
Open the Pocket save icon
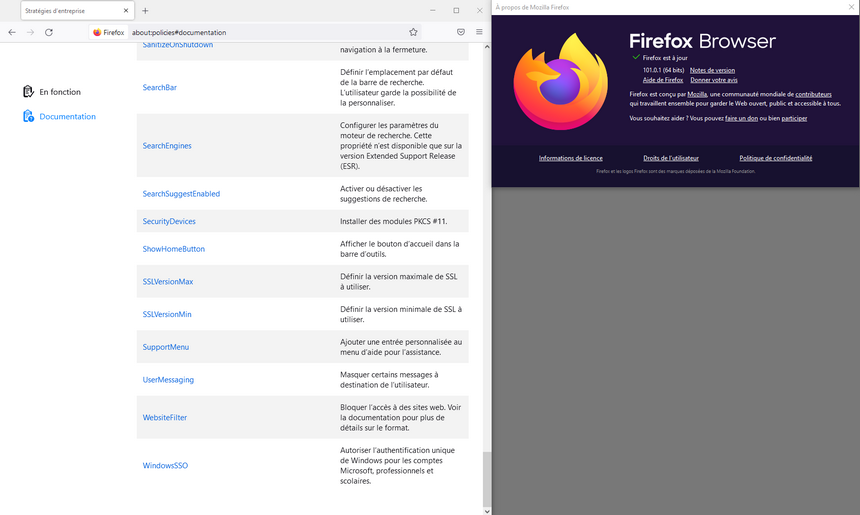[x=461, y=32]
